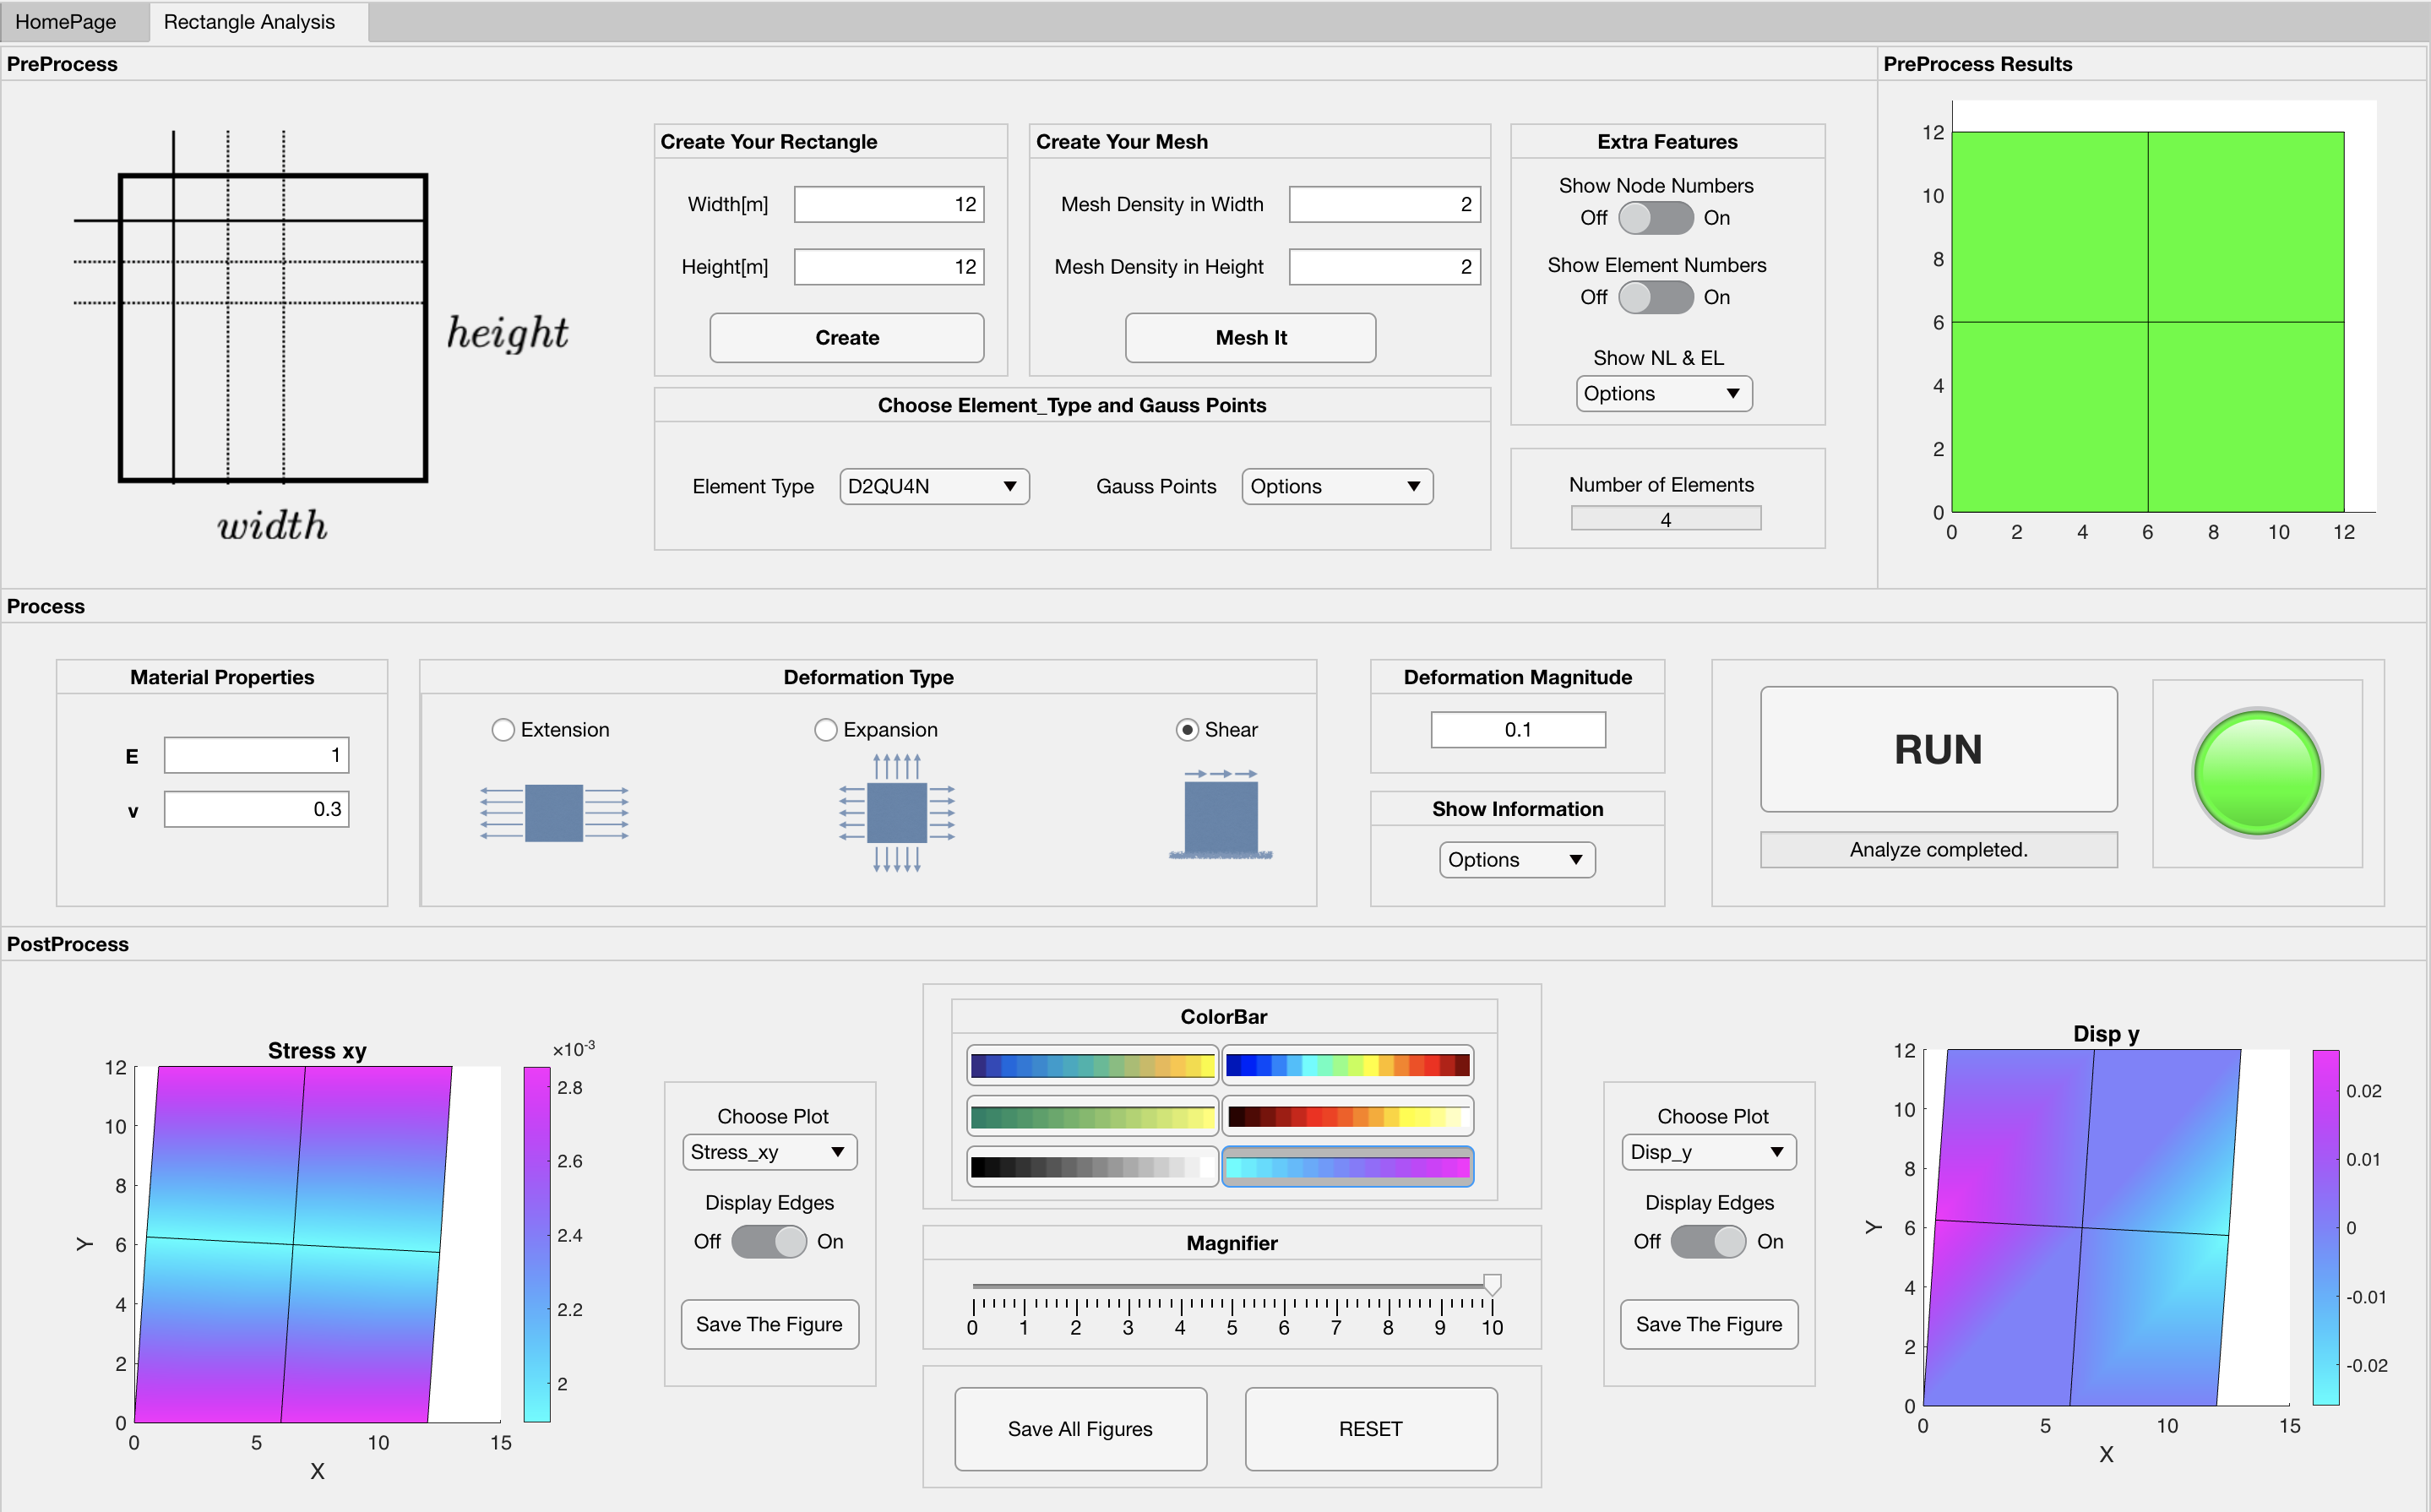Click the Deformation Magnitude 0.1 field

pyautogui.click(x=1517, y=729)
